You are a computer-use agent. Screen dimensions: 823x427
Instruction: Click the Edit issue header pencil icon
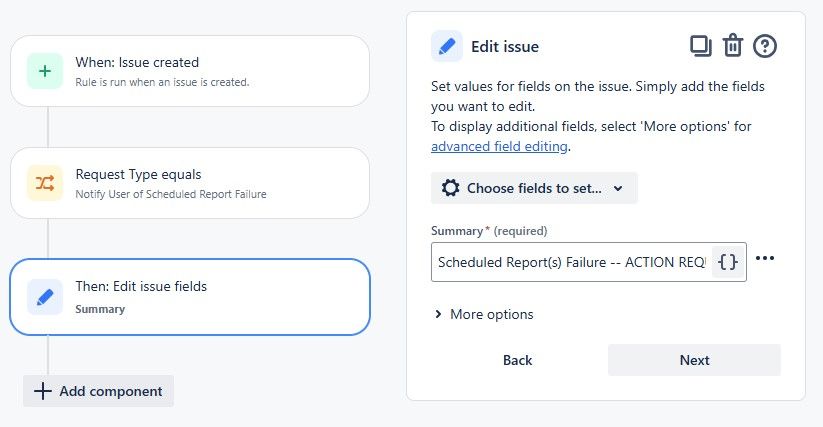pos(447,47)
